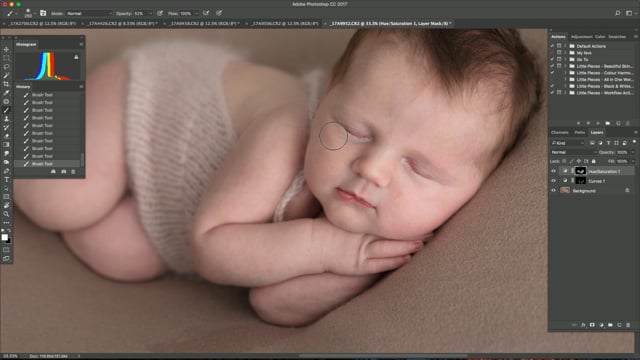Open the brush Mode dropdown
The image size is (640, 360).
pyautogui.click(x=89, y=13)
